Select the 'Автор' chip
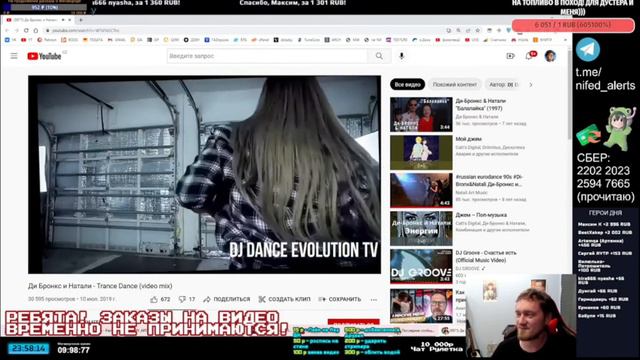The image size is (640, 360). click(504, 84)
